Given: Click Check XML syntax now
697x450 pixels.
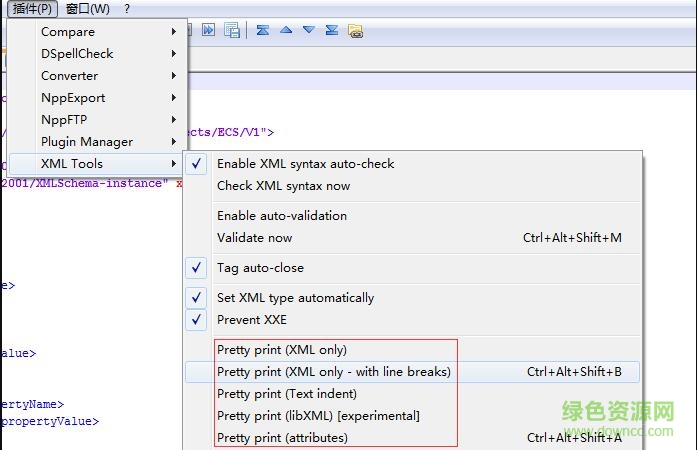Looking at the screenshot, I should [283, 186].
